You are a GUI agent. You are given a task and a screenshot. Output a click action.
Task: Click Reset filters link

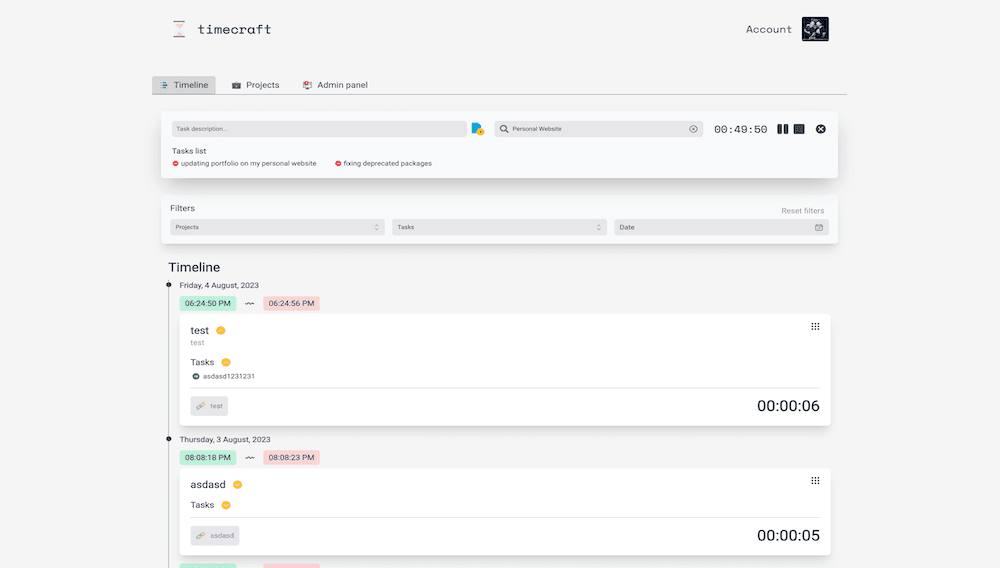pyautogui.click(x=802, y=211)
